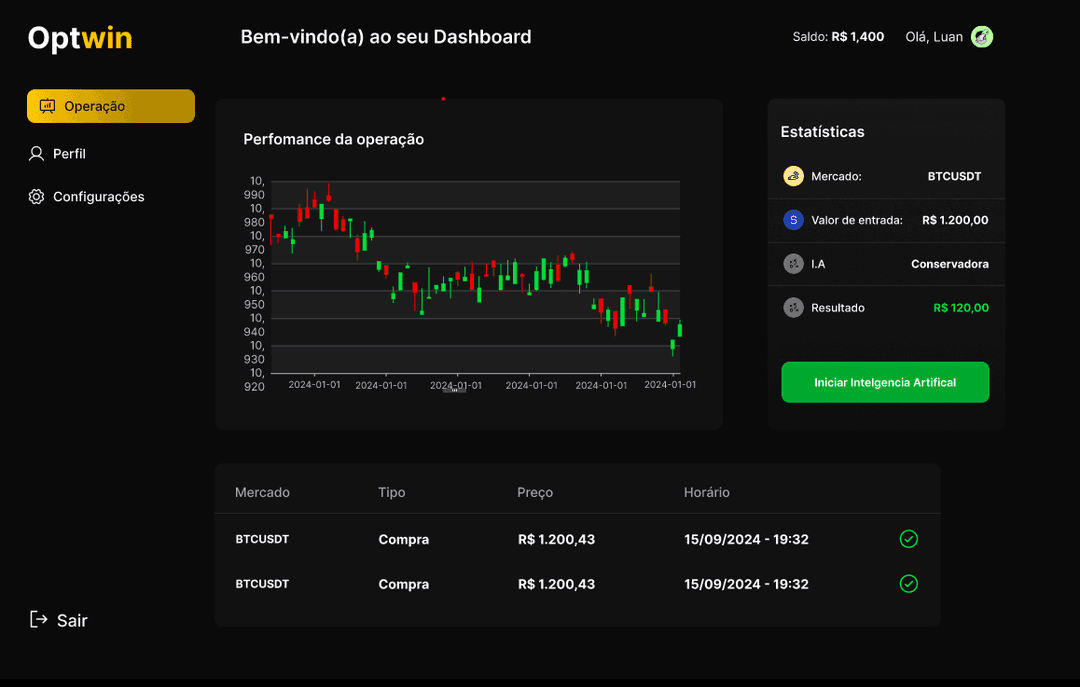Click the Perfil person icon in sidebar

point(36,154)
